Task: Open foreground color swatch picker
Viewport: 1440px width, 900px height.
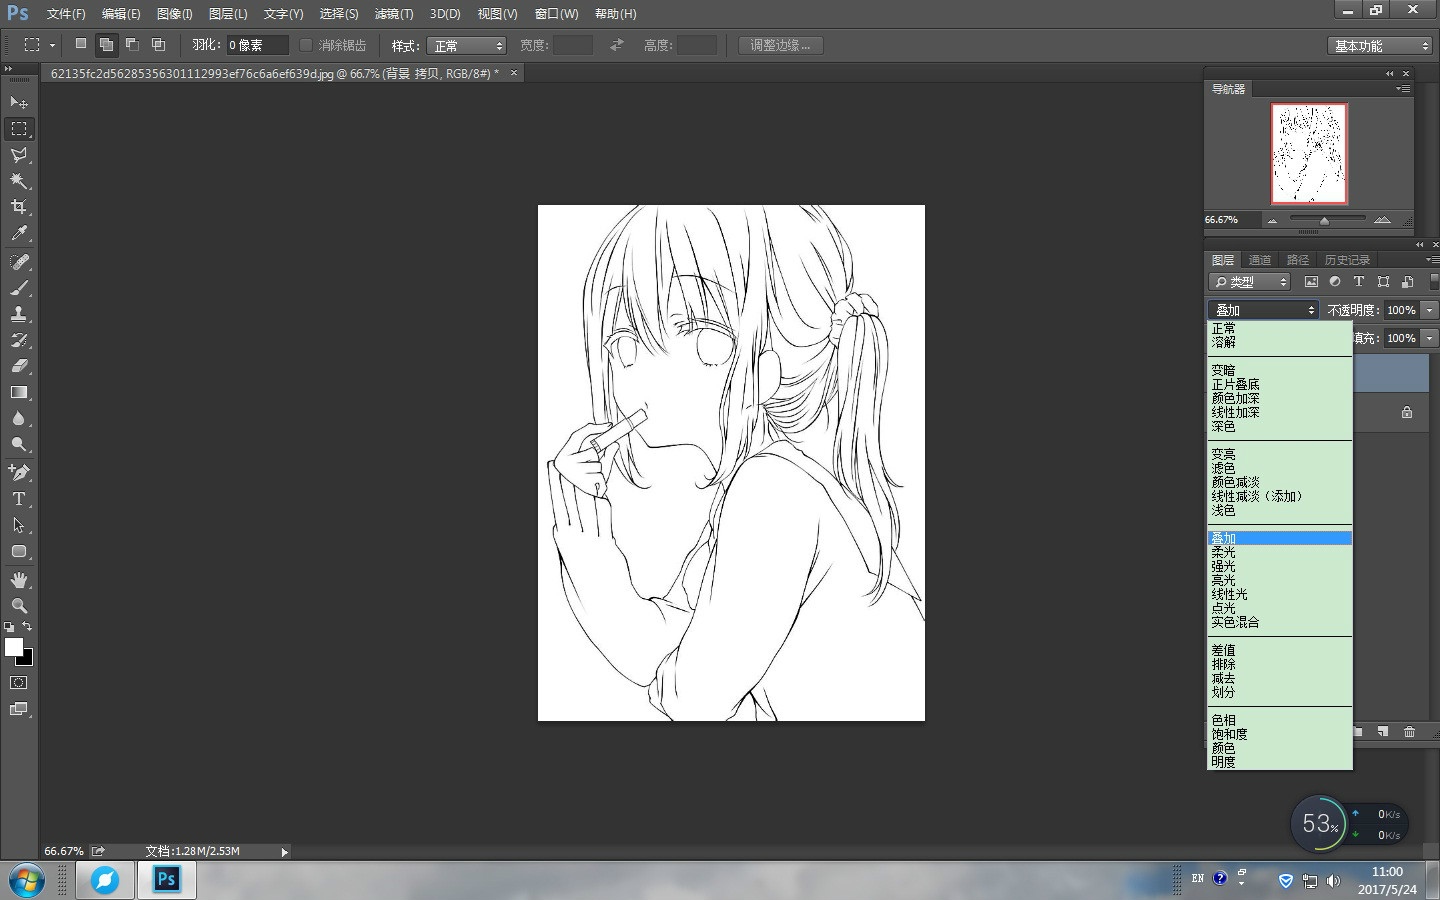Action: (13, 647)
